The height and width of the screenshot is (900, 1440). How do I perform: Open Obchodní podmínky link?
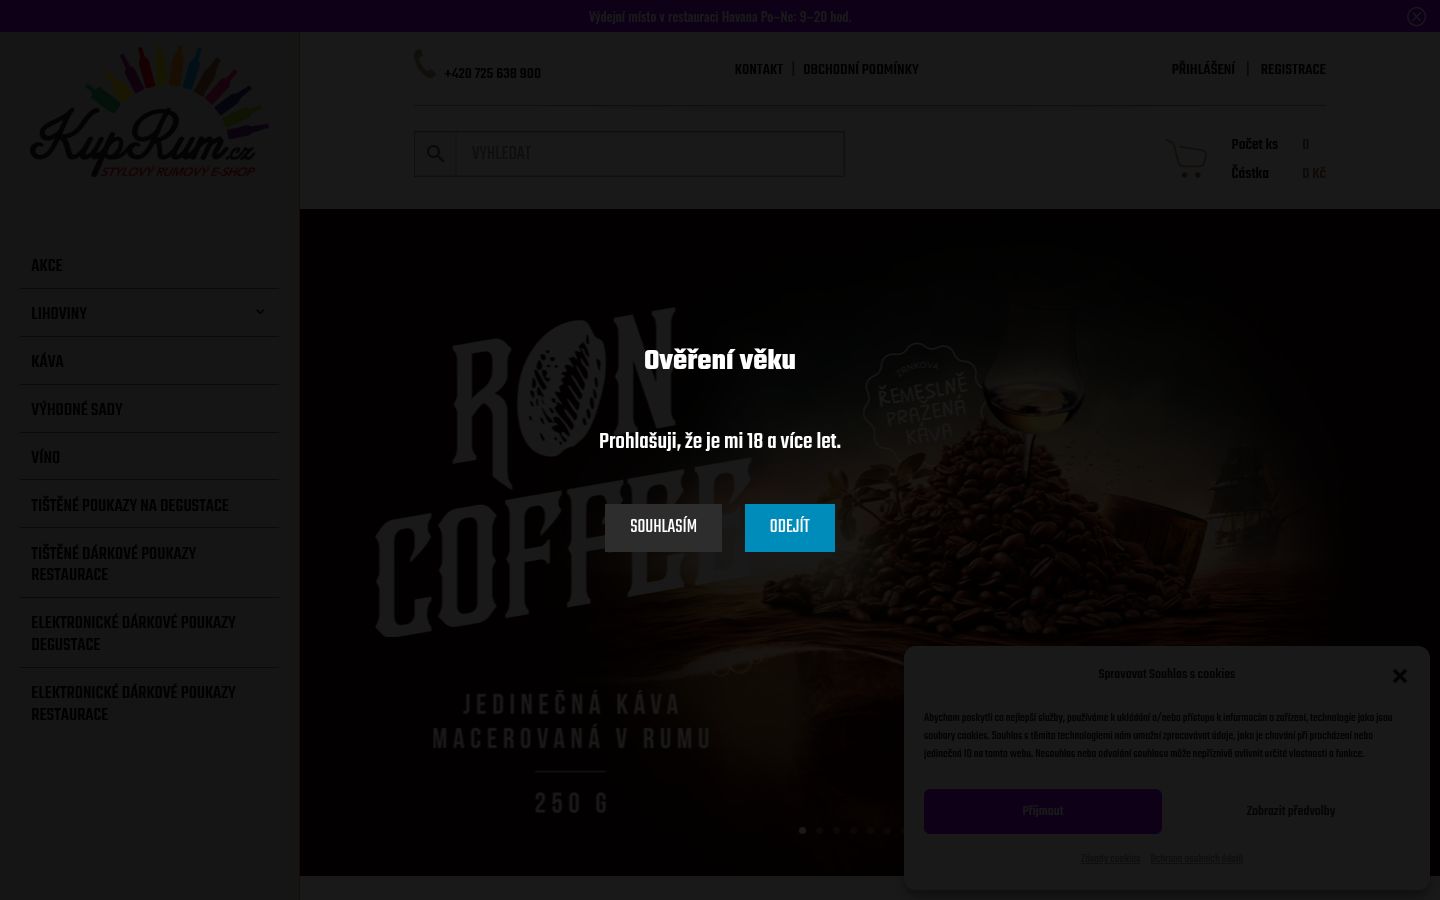(x=861, y=70)
